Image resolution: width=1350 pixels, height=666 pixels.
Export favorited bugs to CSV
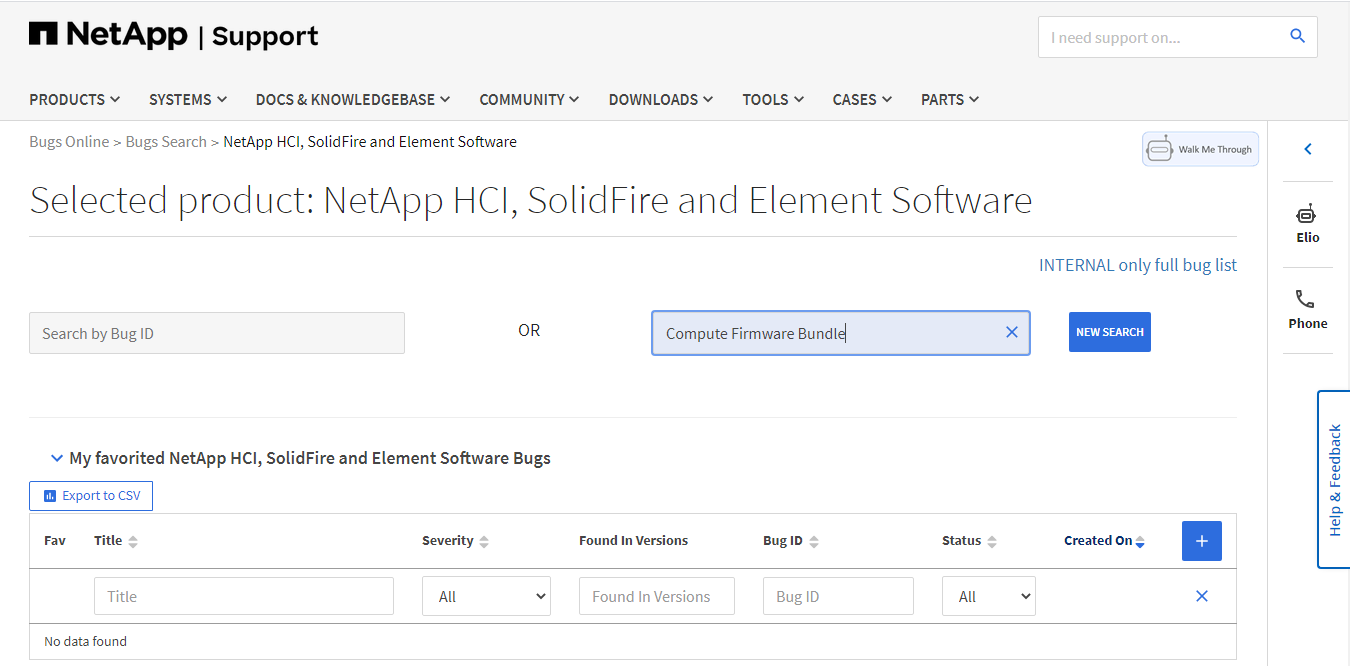pyautogui.click(x=91, y=496)
